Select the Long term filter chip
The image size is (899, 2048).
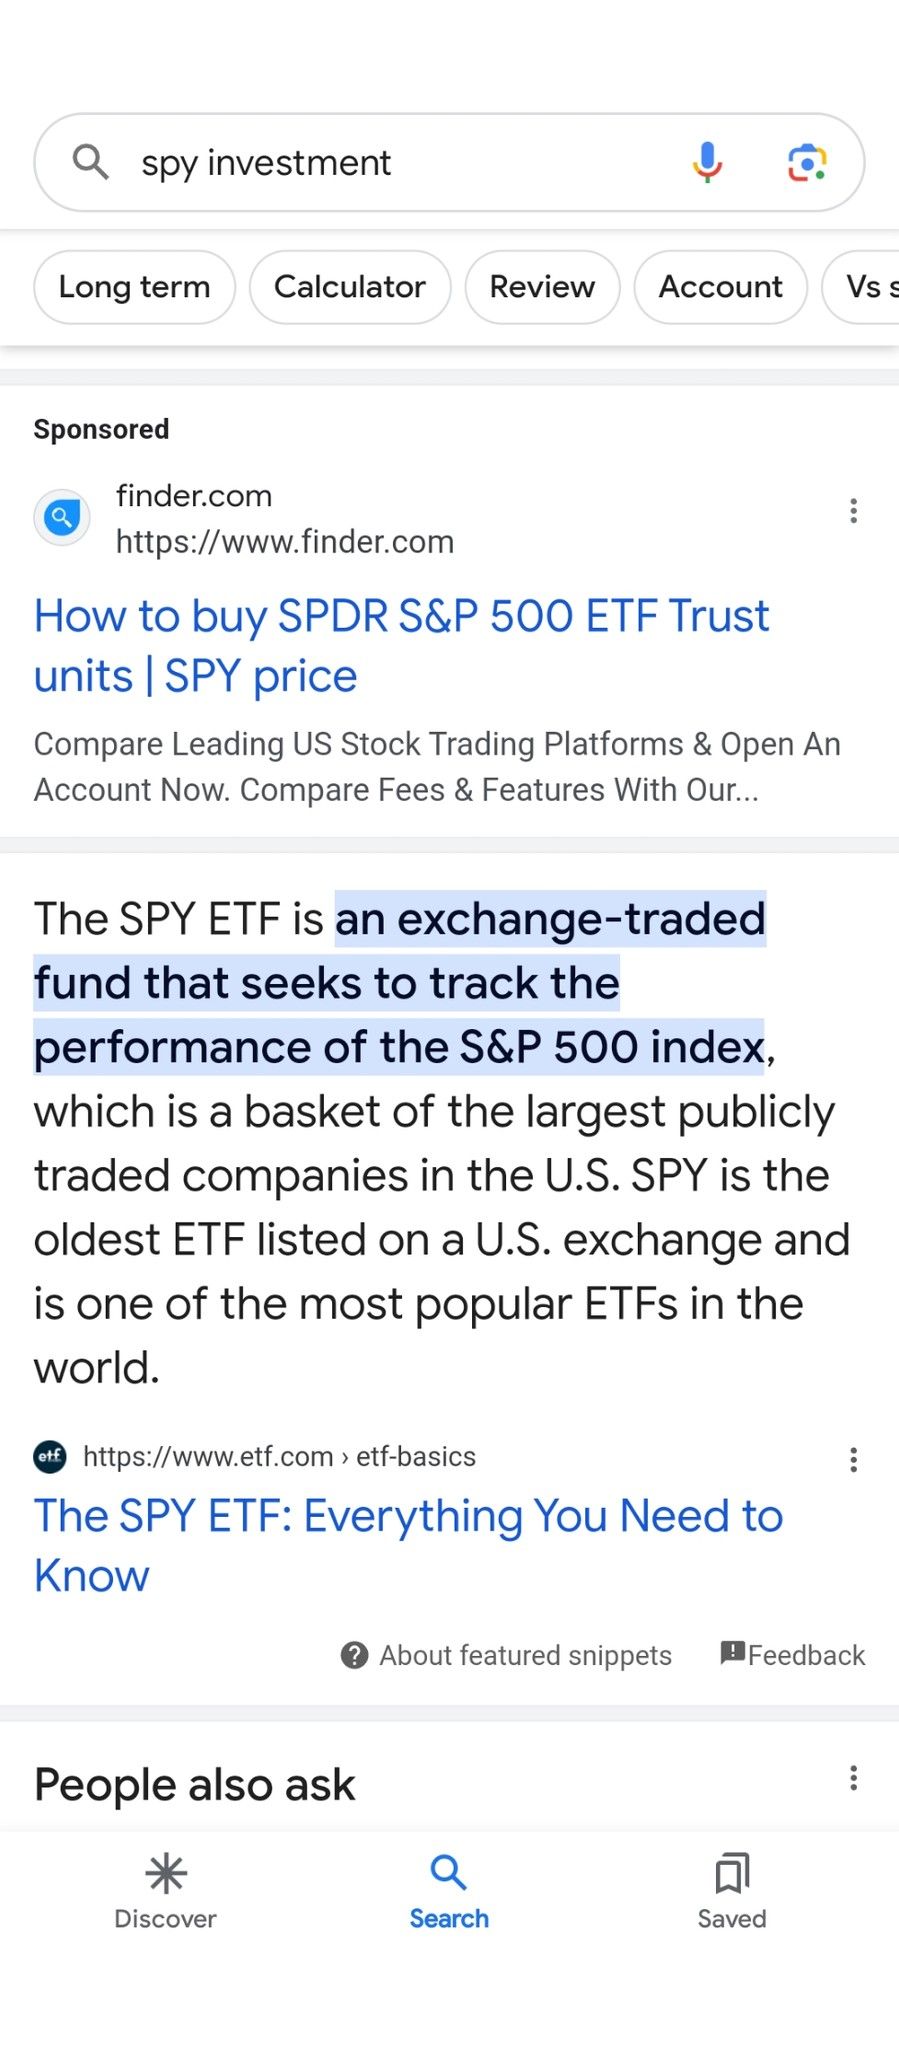[135, 287]
